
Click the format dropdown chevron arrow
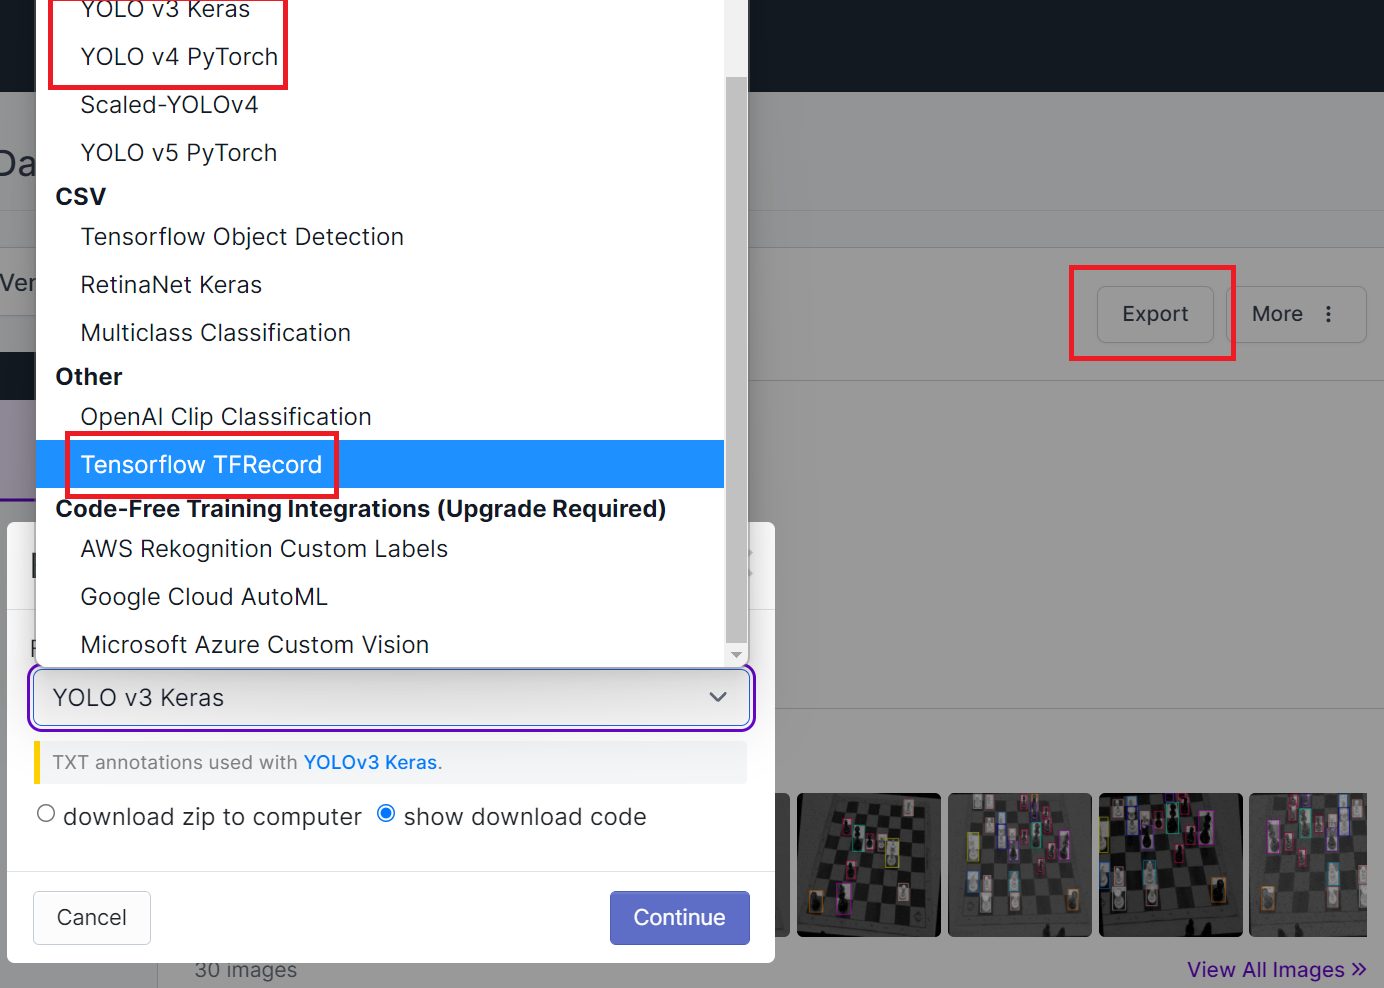[x=718, y=697]
